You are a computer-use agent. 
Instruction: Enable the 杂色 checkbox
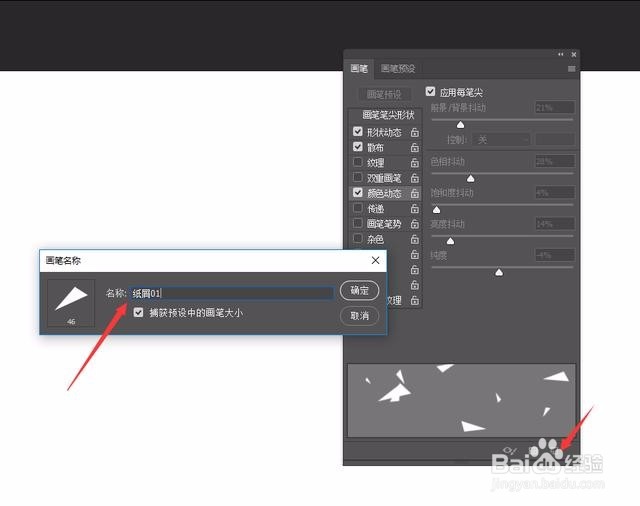point(358,238)
